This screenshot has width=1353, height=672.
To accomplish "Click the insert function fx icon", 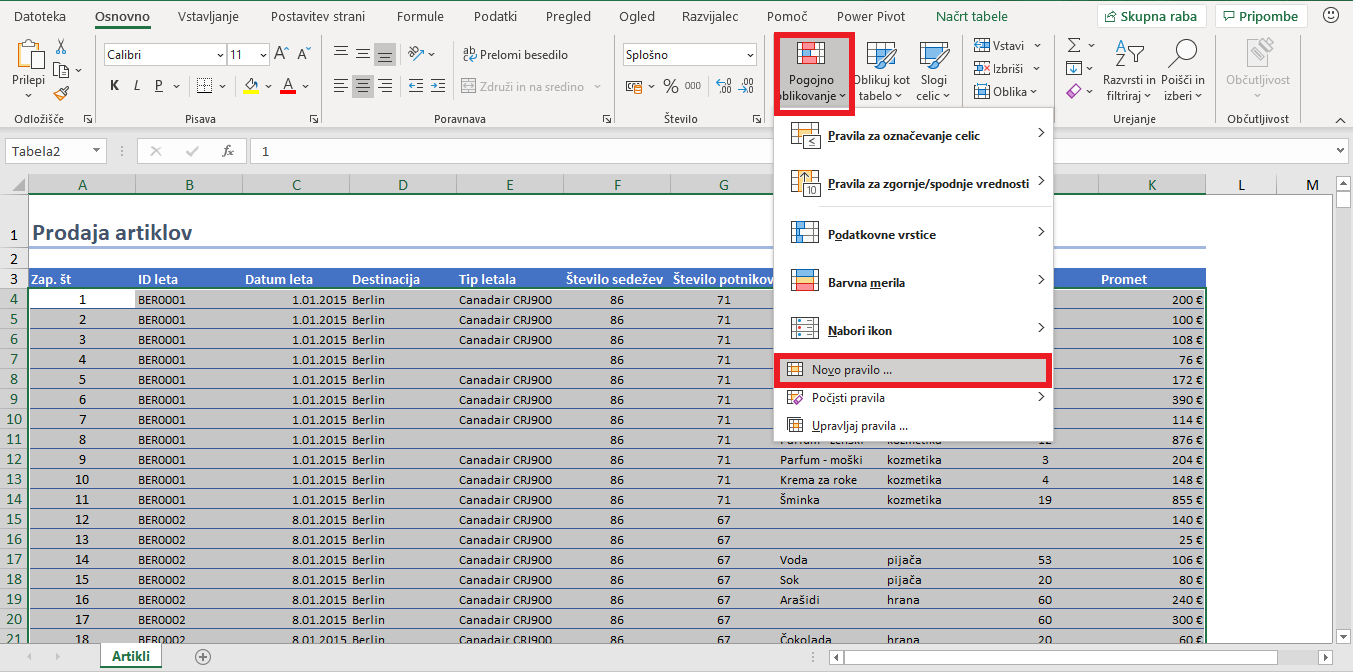I will click(x=228, y=151).
